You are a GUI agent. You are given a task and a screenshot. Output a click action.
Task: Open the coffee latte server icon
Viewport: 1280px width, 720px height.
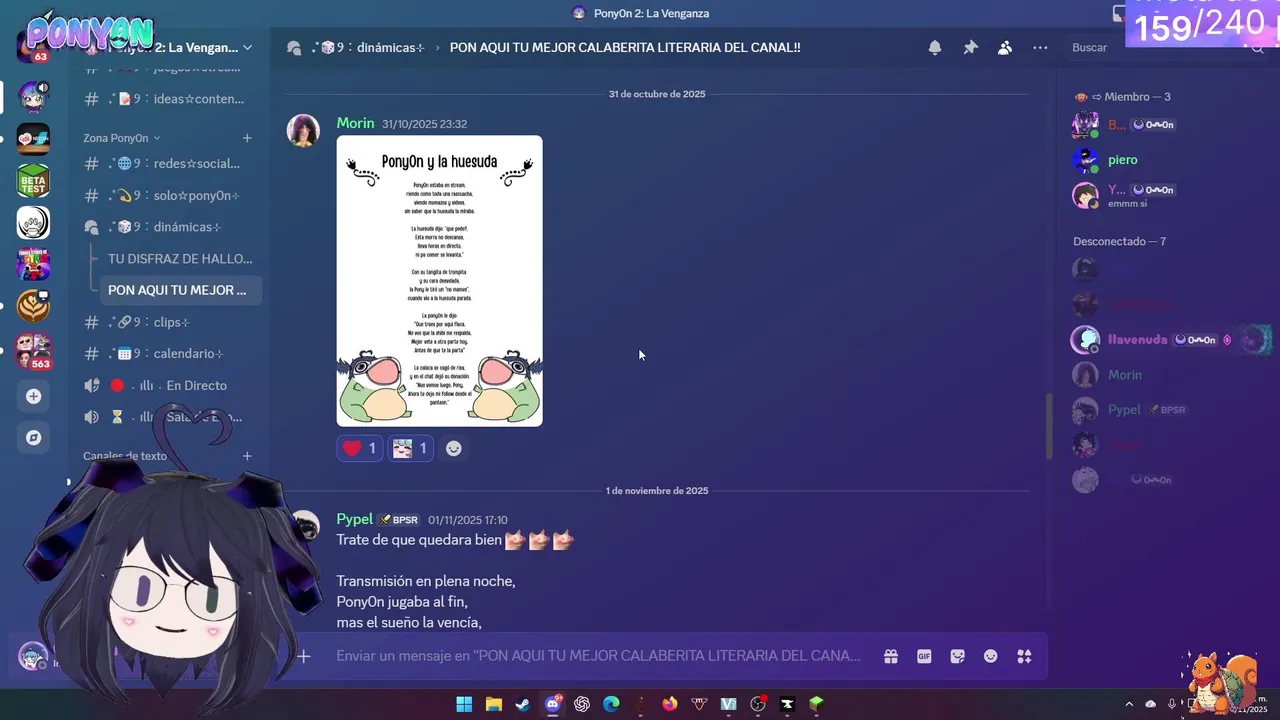coord(33,306)
